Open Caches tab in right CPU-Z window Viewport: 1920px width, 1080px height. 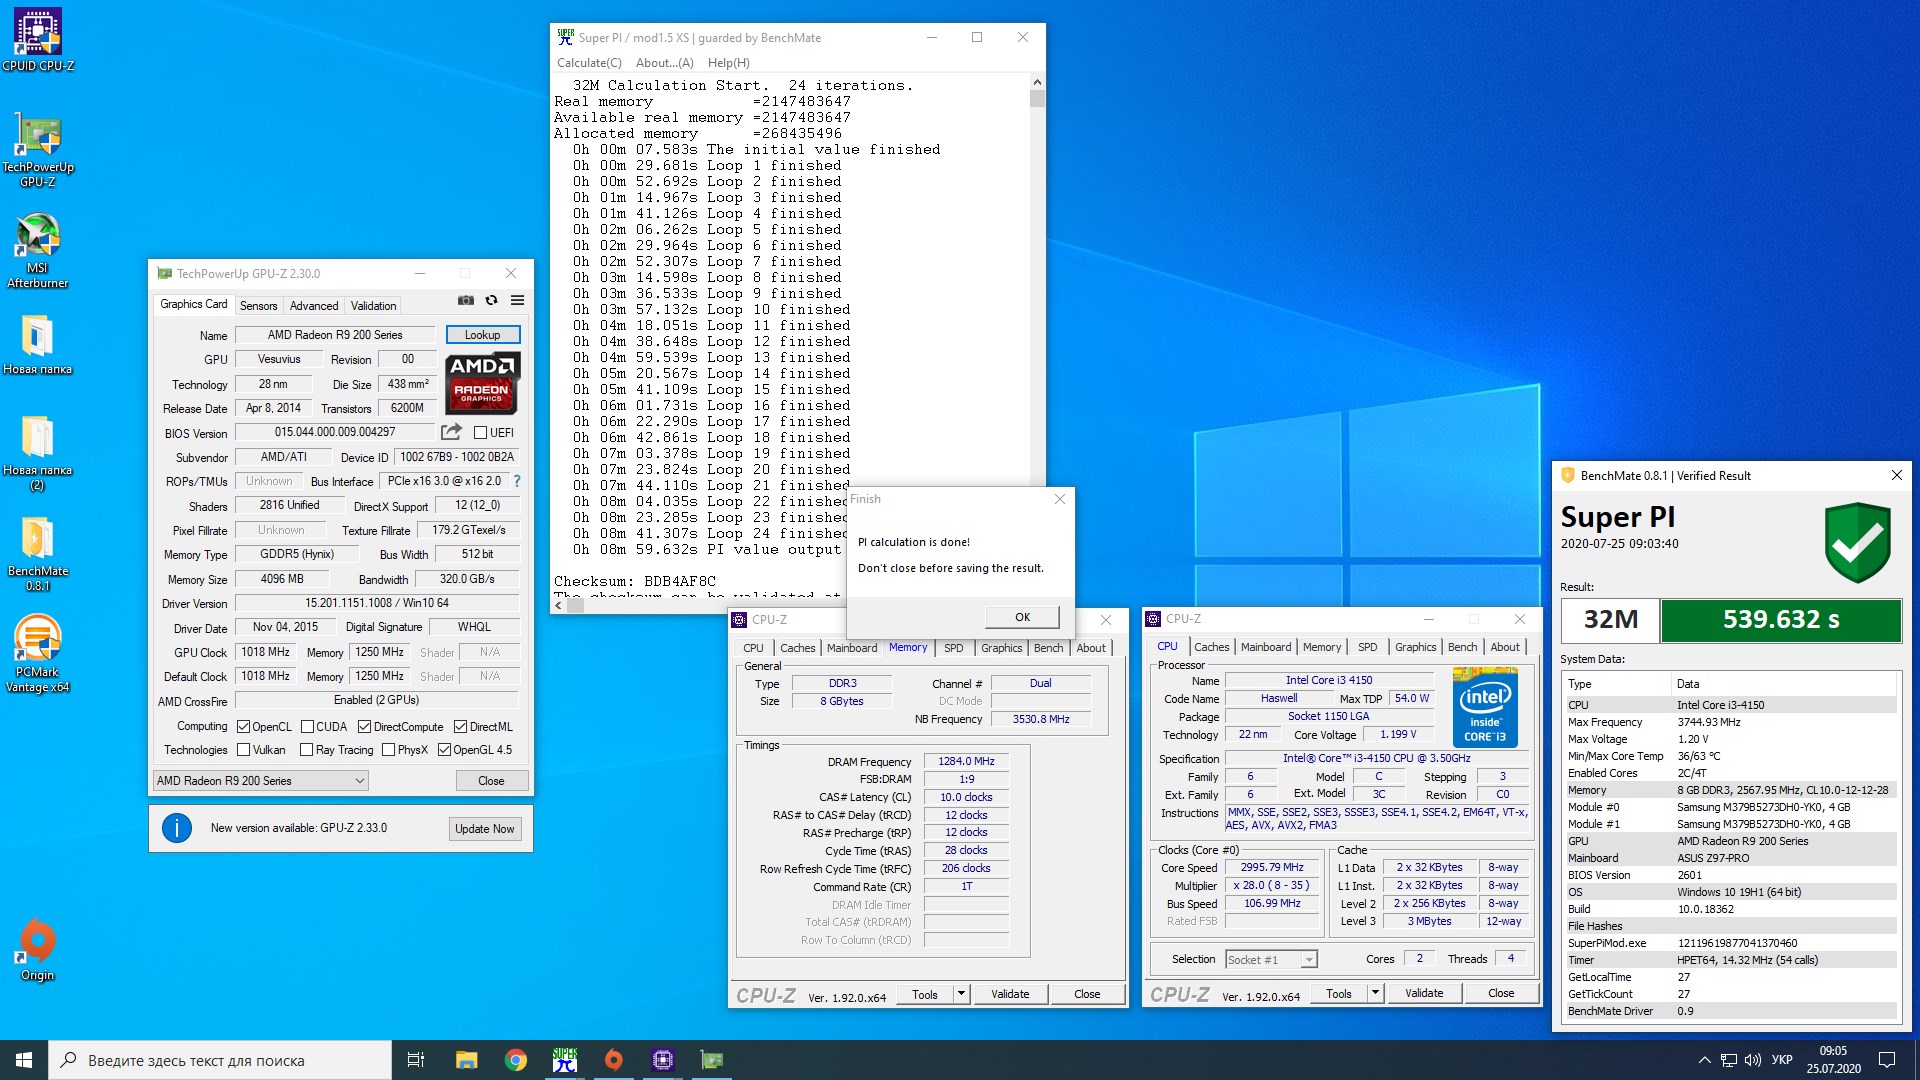[x=1212, y=647]
